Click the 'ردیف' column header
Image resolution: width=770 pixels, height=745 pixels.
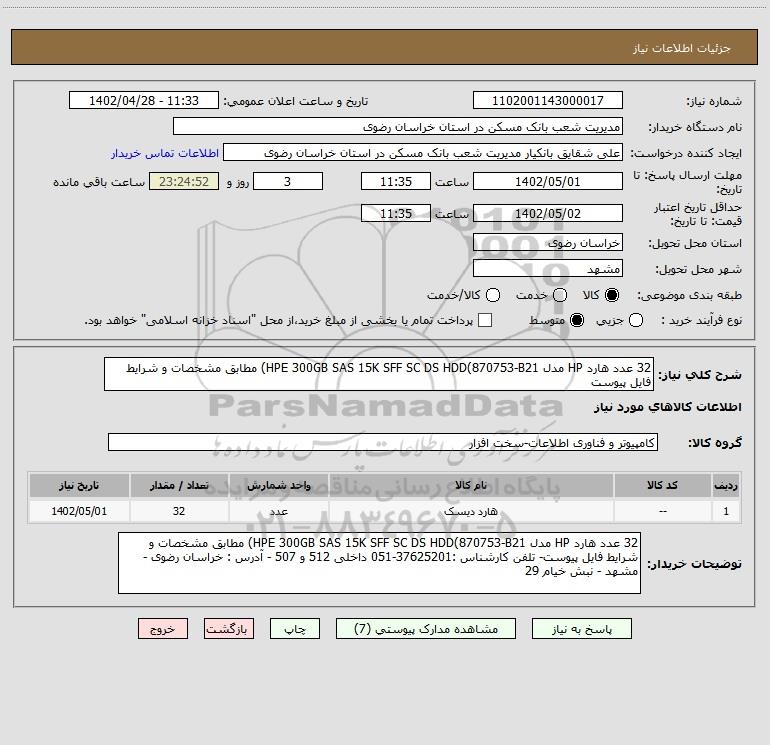click(726, 485)
